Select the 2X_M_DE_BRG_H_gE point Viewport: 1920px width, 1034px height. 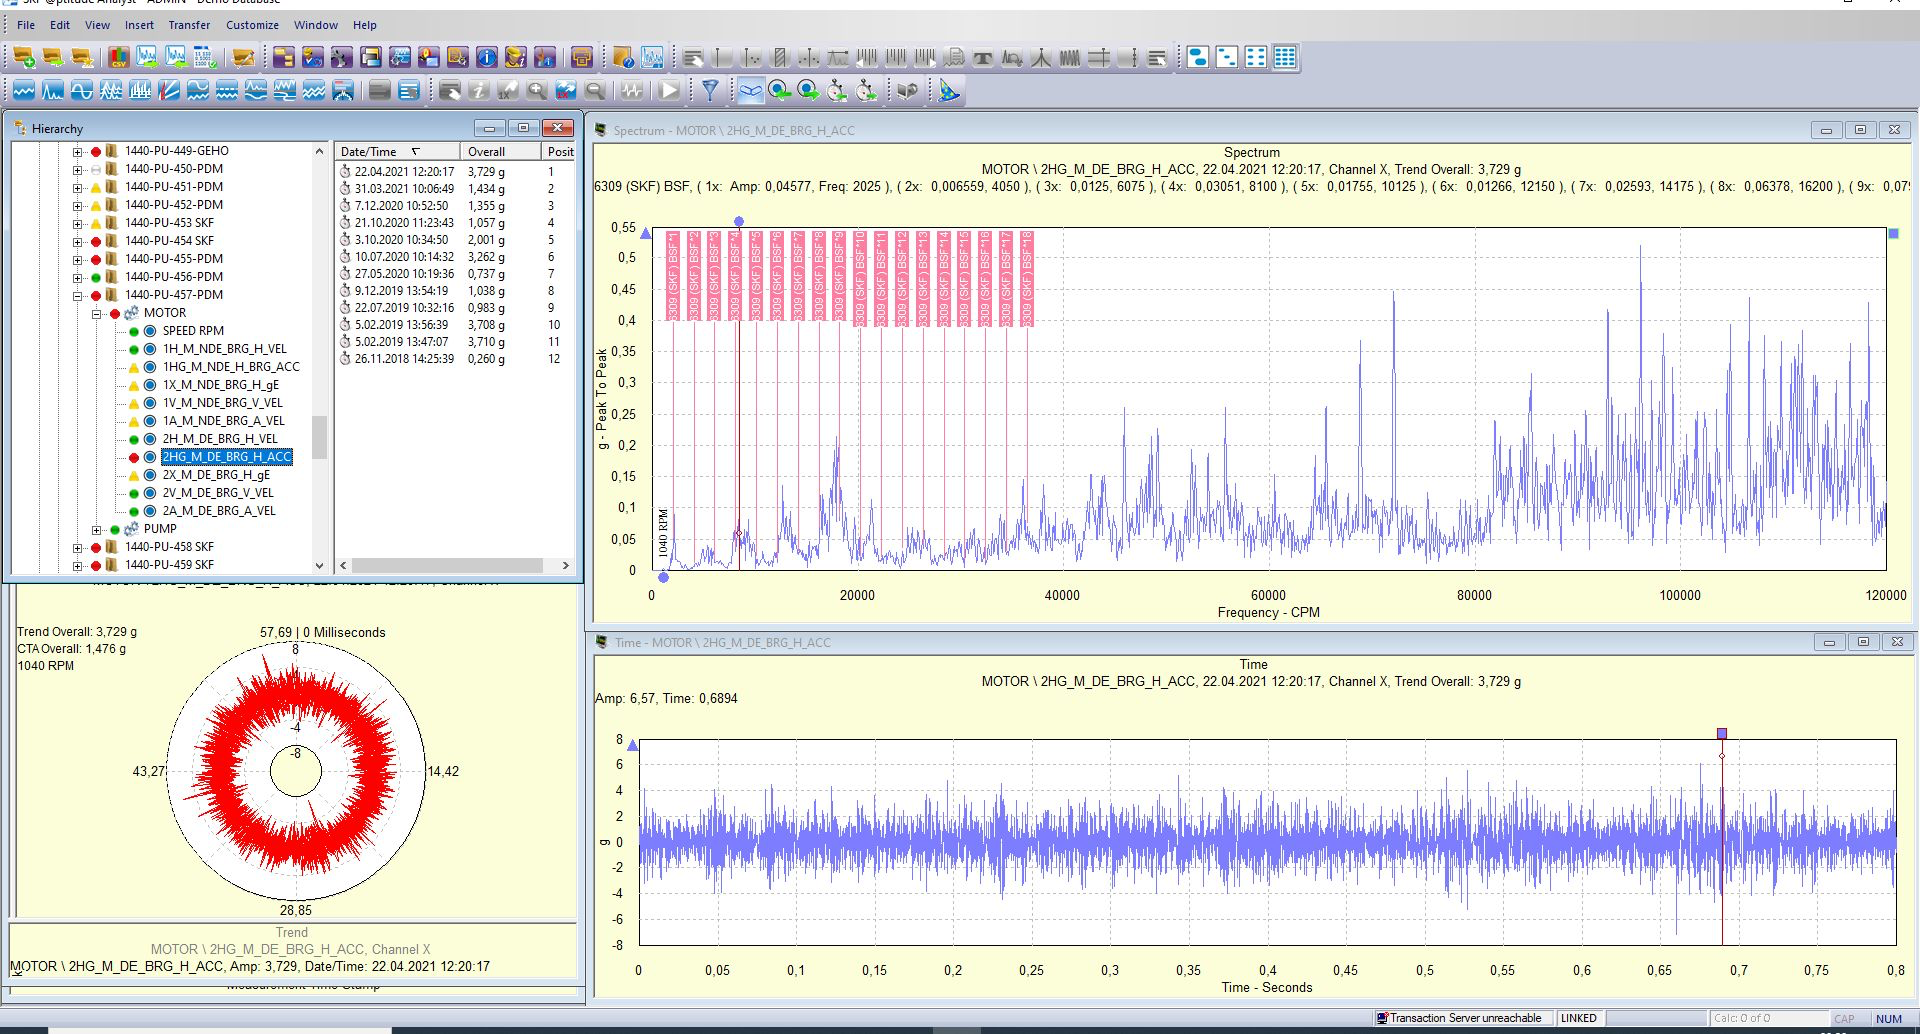(x=216, y=475)
